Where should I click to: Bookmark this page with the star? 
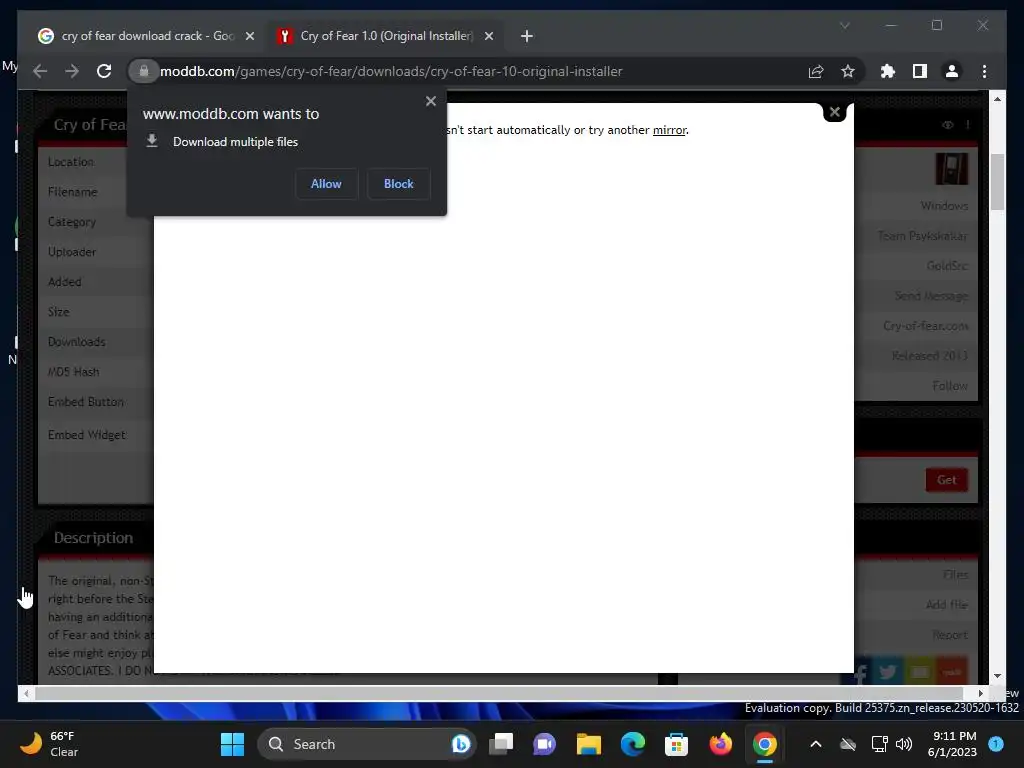848,71
